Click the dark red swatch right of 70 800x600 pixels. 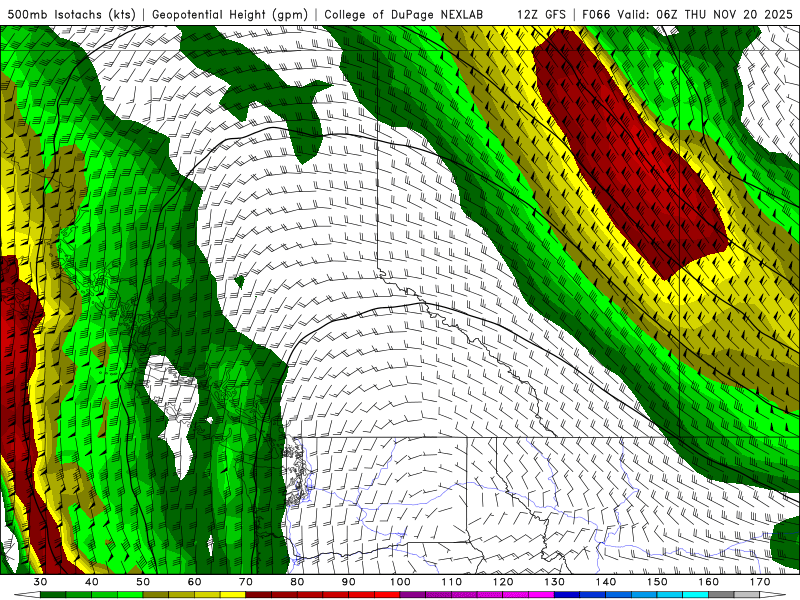[x=259, y=595]
